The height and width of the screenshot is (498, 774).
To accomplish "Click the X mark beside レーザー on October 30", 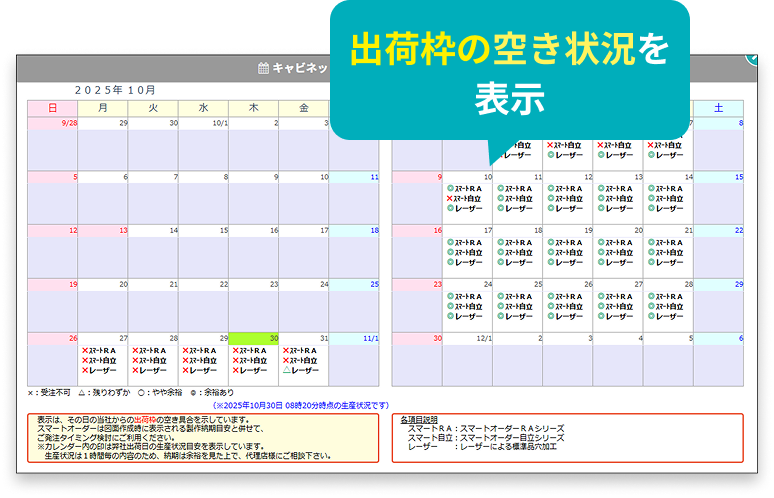I will pyautogui.click(x=235, y=370).
